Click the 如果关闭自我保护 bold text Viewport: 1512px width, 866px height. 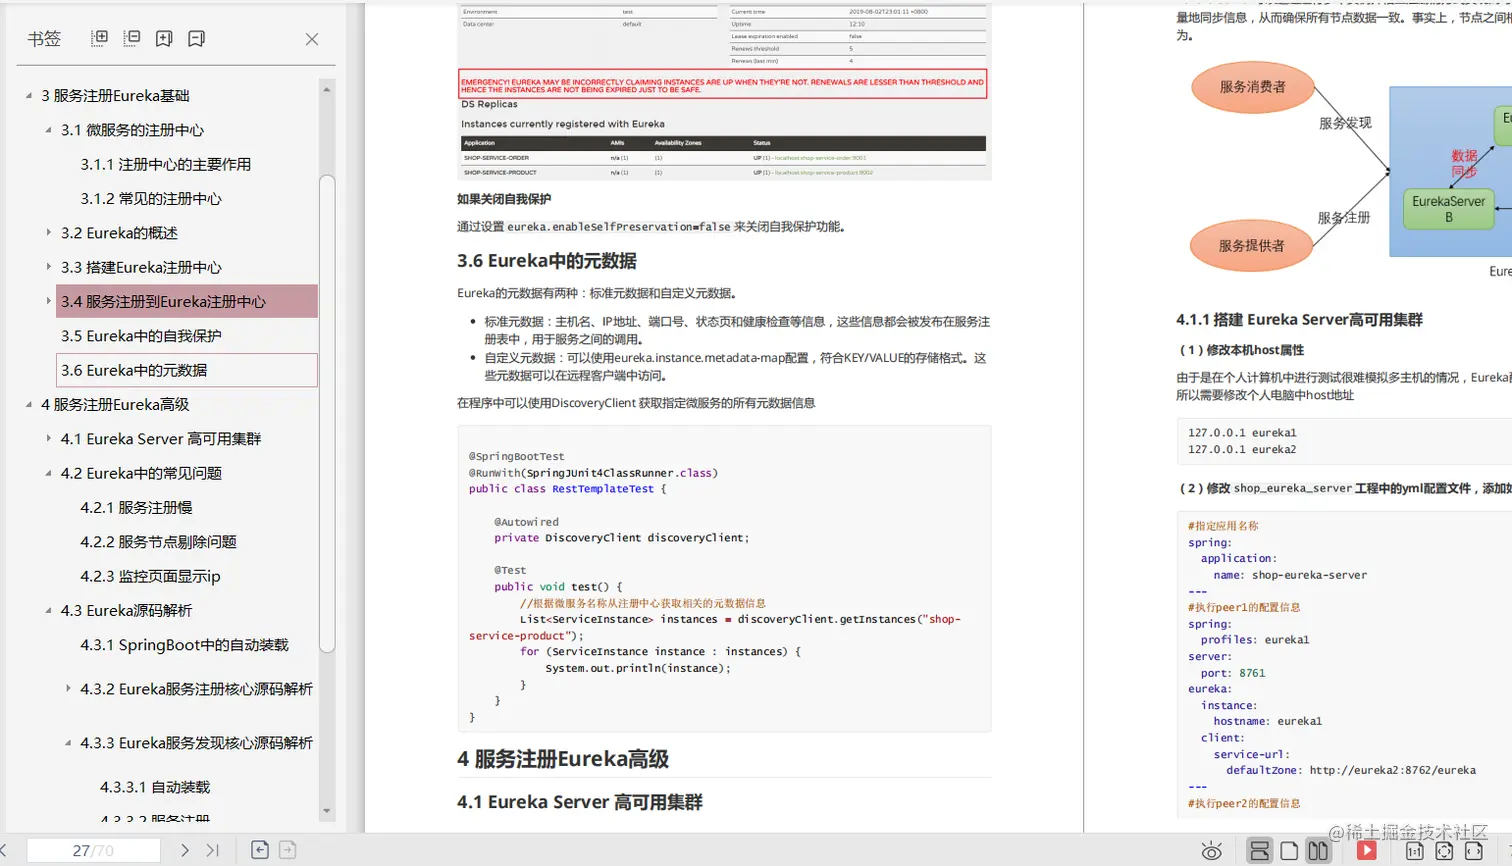click(x=504, y=199)
